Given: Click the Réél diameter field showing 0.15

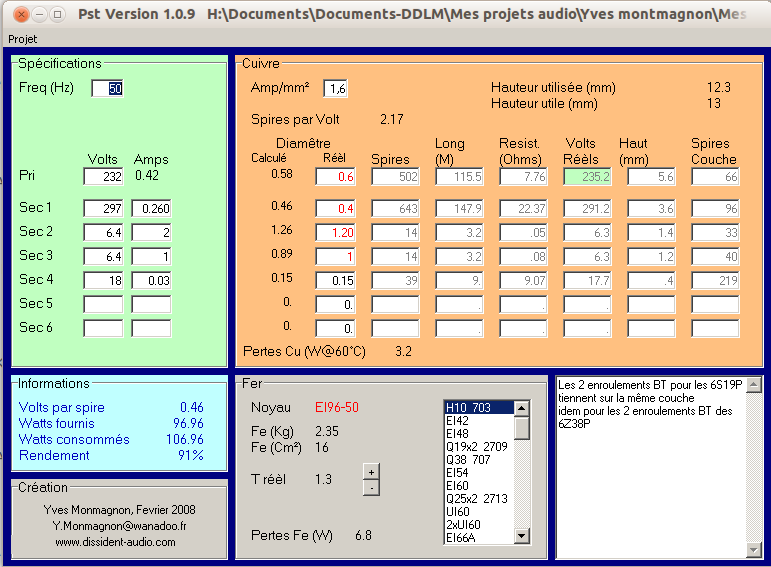Looking at the screenshot, I should click(x=335, y=281).
